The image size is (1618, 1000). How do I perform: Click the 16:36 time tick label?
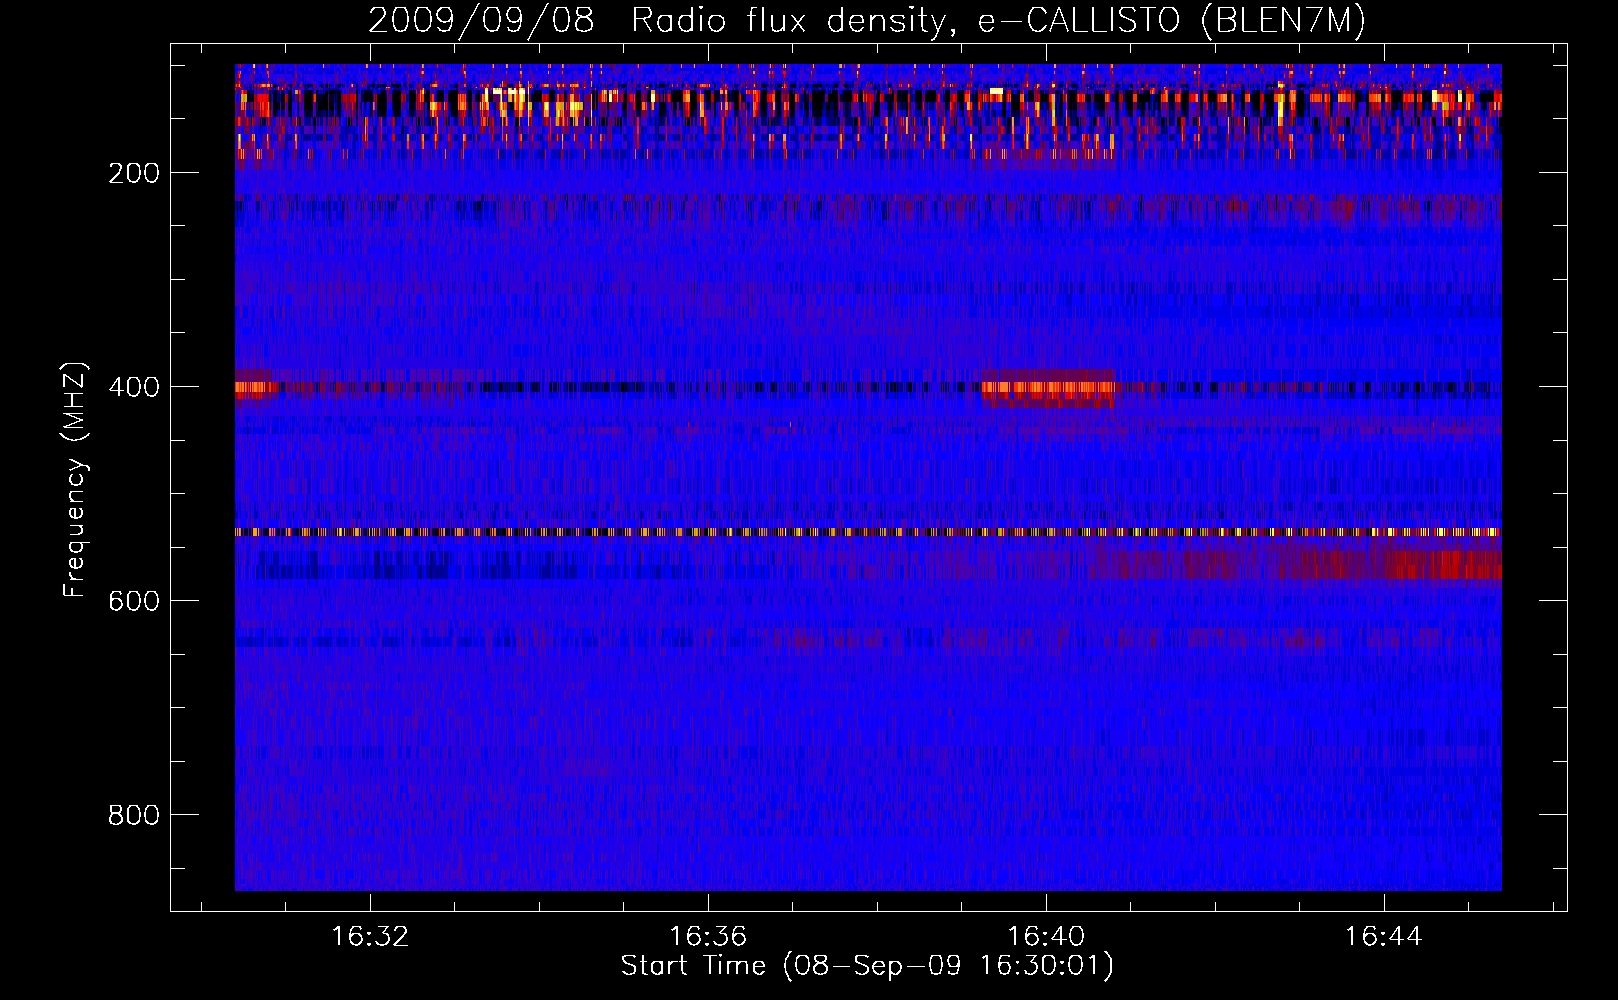[x=708, y=936]
